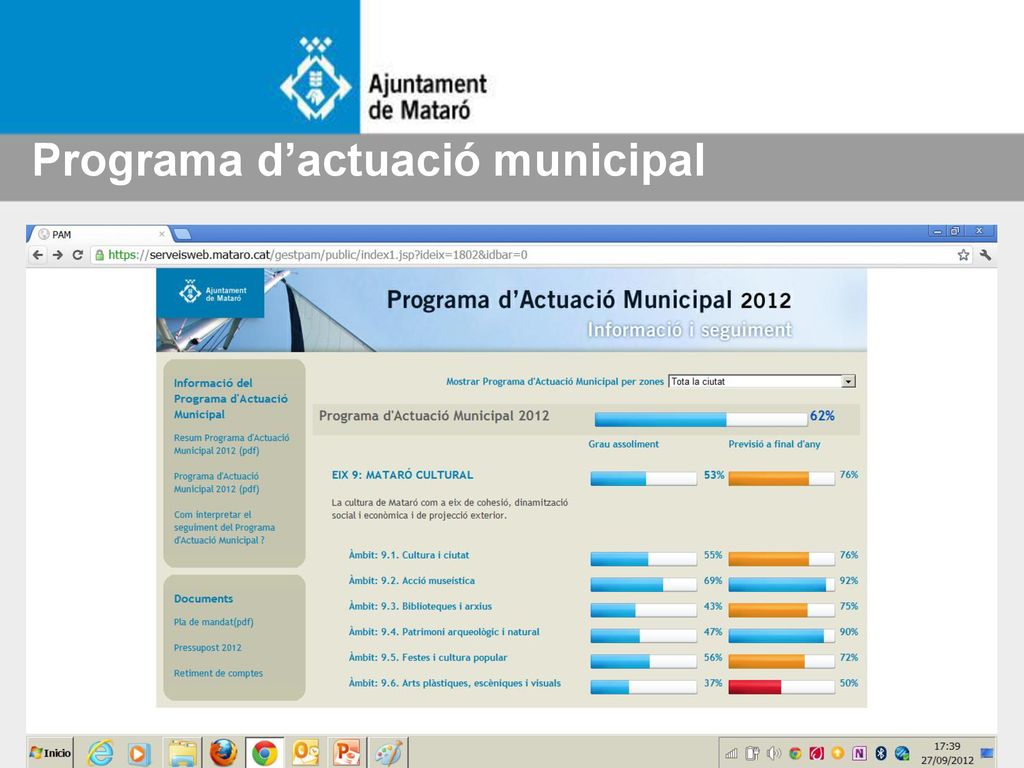Switch to PowerPoint in the taskbar

click(x=346, y=753)
